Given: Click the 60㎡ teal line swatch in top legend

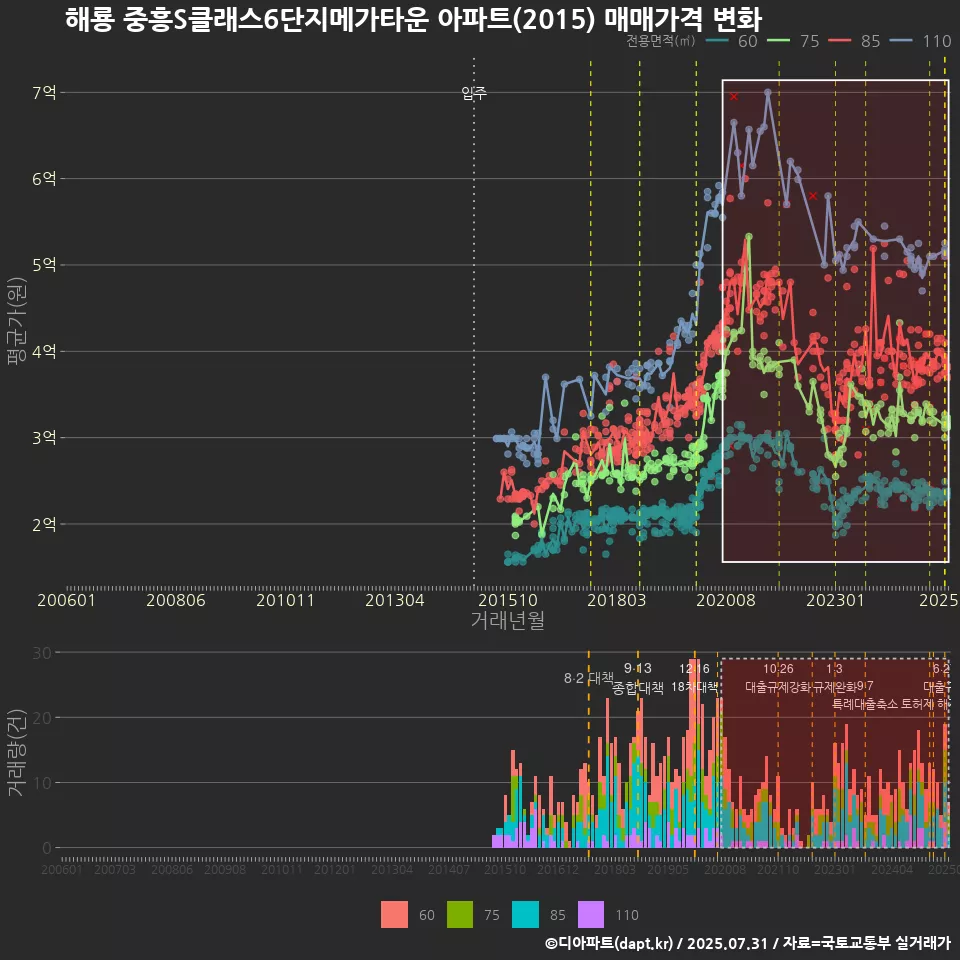Looking at the screenshot, I should 717,41.
